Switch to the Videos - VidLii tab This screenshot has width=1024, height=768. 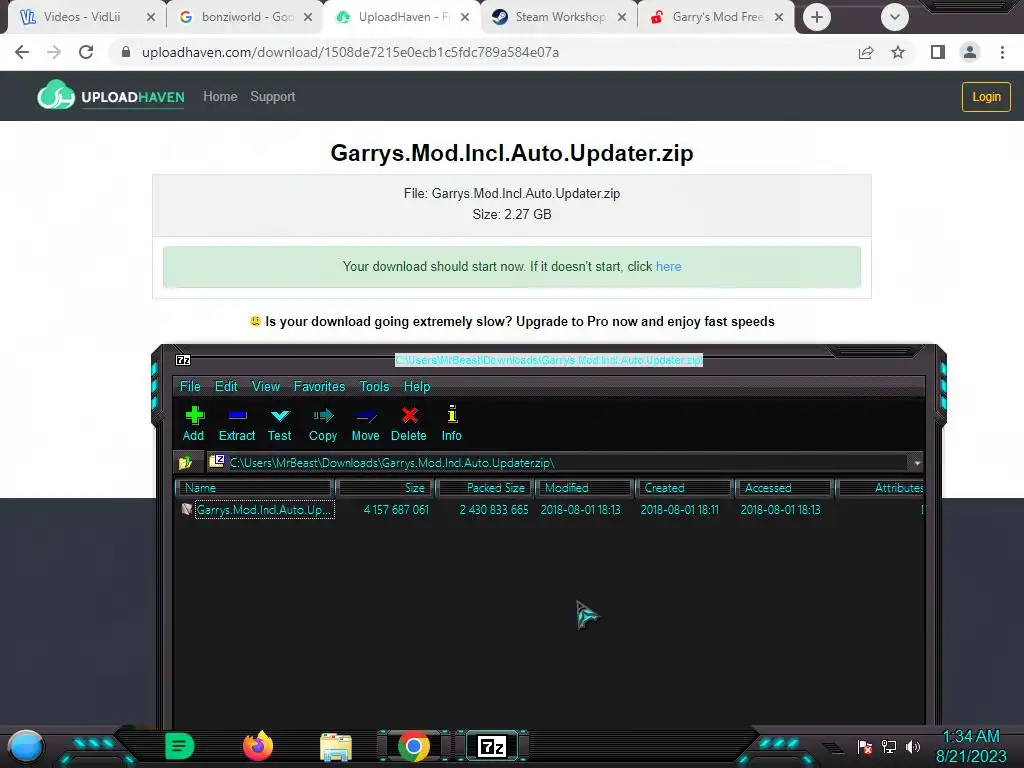(87, 17)
